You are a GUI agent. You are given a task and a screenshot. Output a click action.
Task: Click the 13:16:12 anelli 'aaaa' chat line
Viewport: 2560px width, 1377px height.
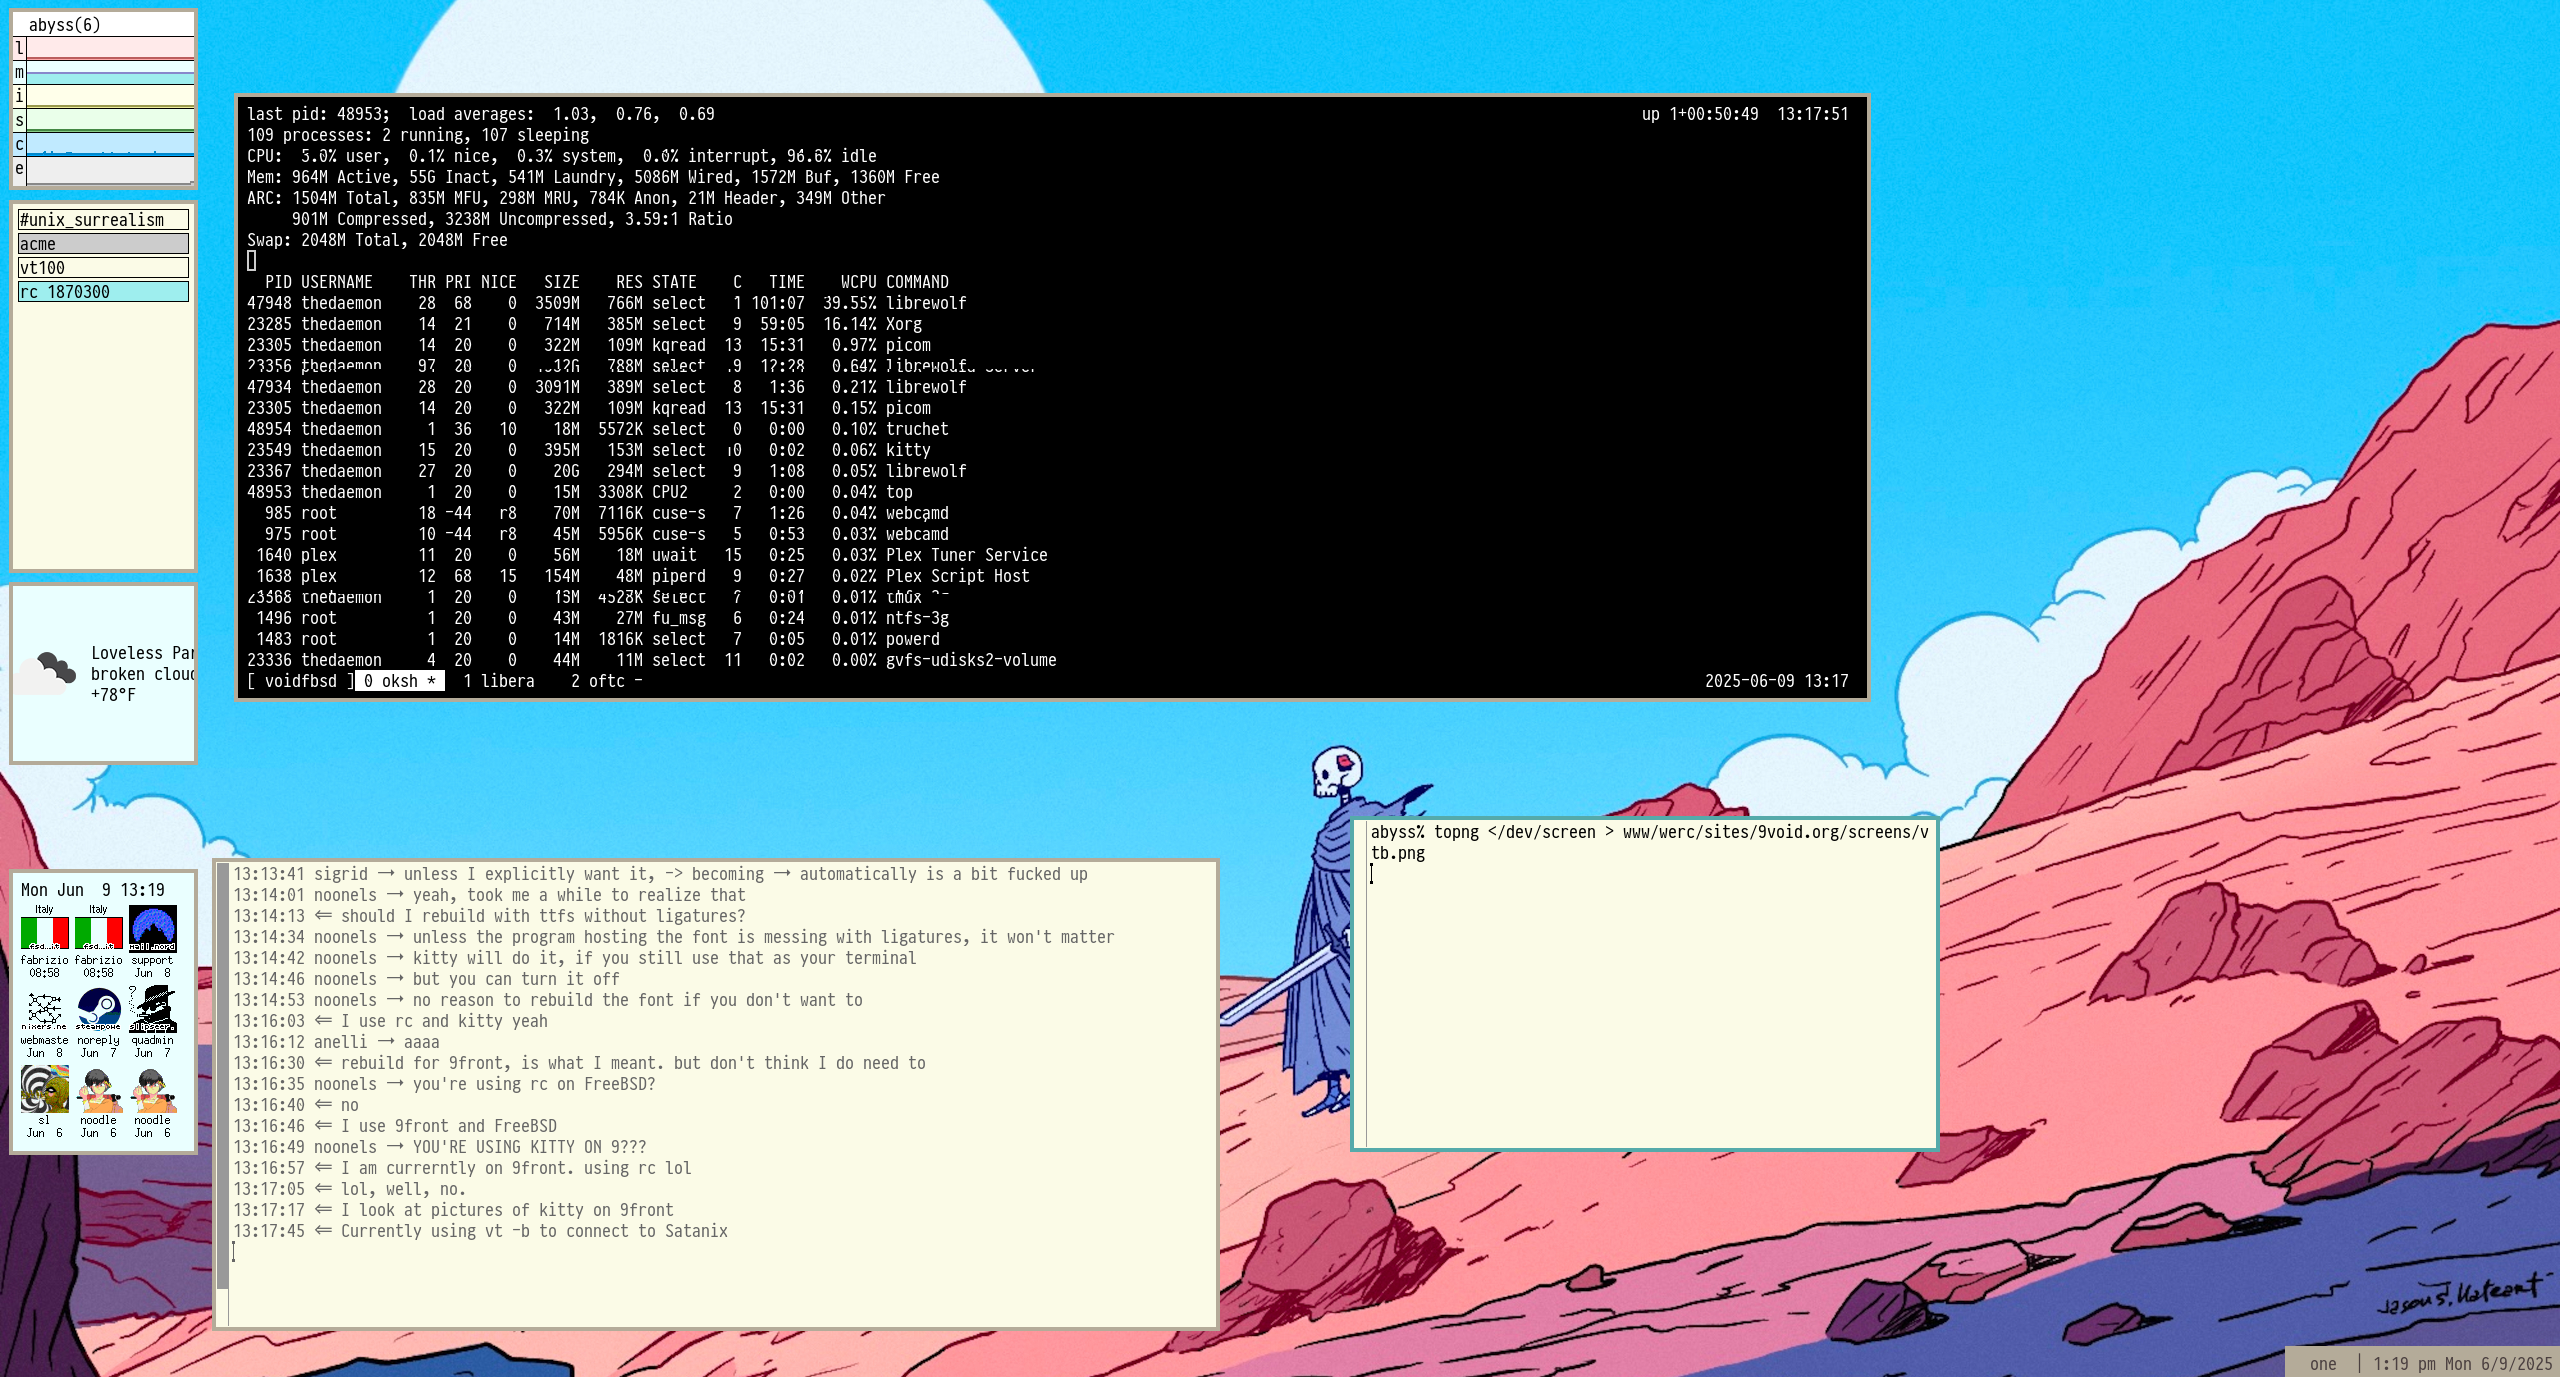(336, 1042)
